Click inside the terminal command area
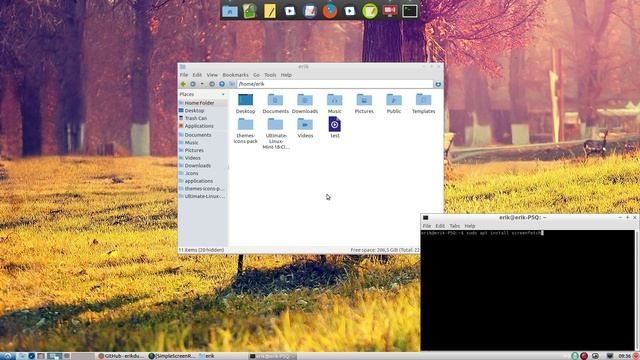640x360 pixels. coord(528,290)
